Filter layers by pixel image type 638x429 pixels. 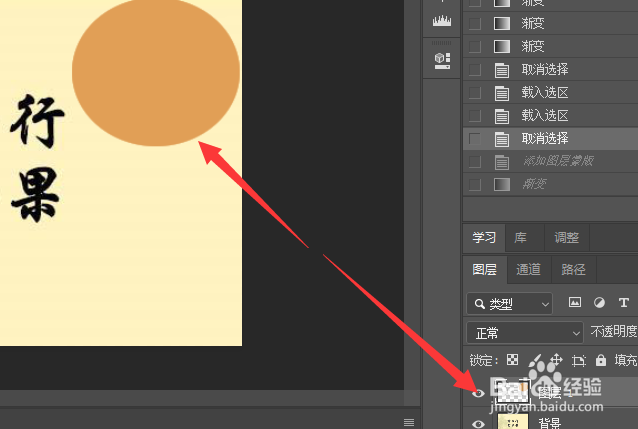point(575,302)
